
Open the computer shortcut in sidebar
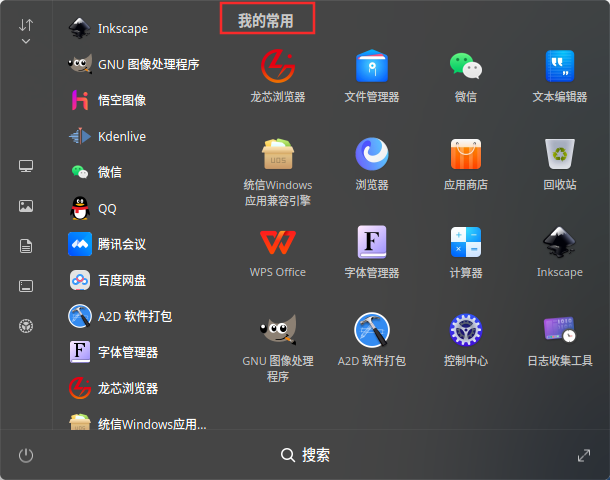pyautogui.click(x=26, y=166)
